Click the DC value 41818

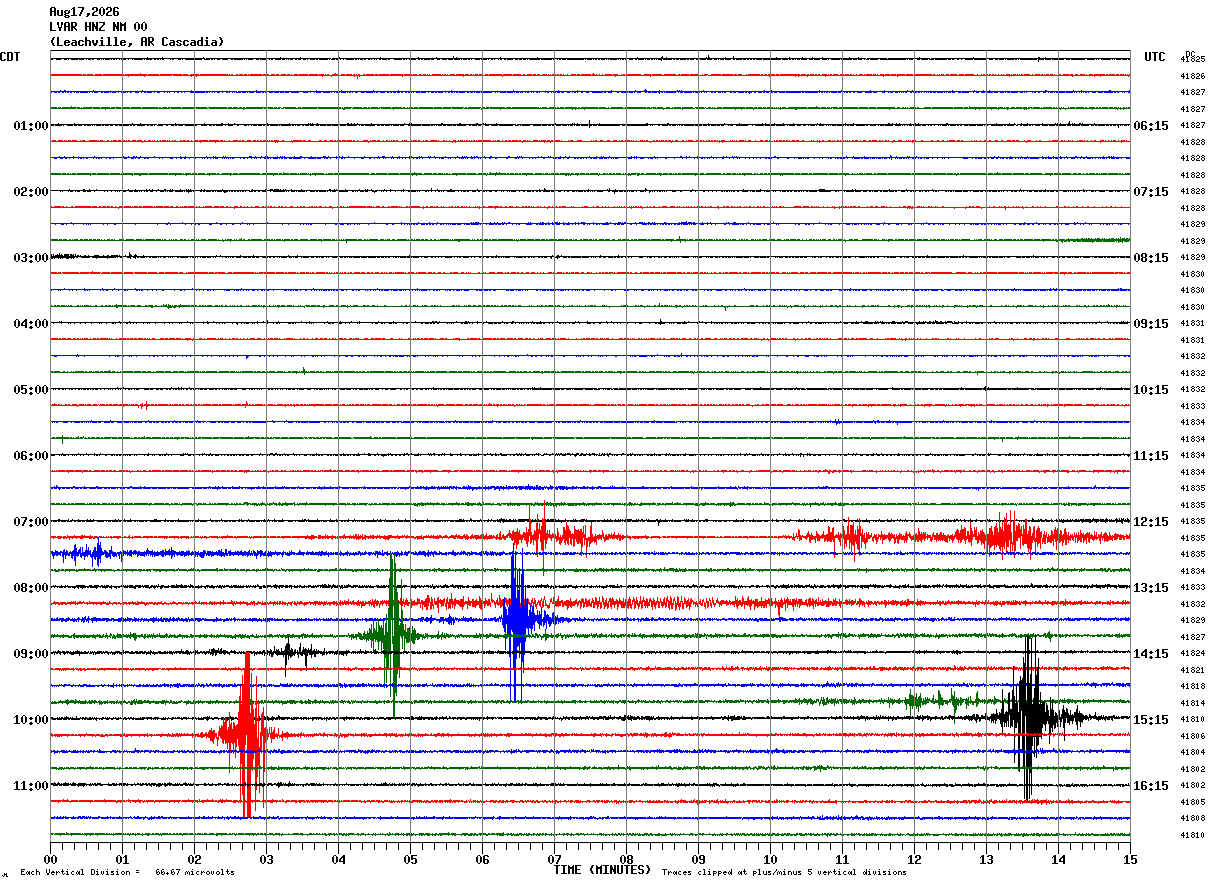[x=1193, y=686]
